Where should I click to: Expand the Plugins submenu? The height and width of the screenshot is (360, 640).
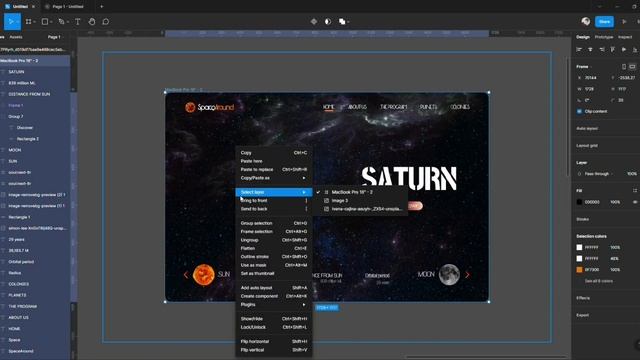273,304
